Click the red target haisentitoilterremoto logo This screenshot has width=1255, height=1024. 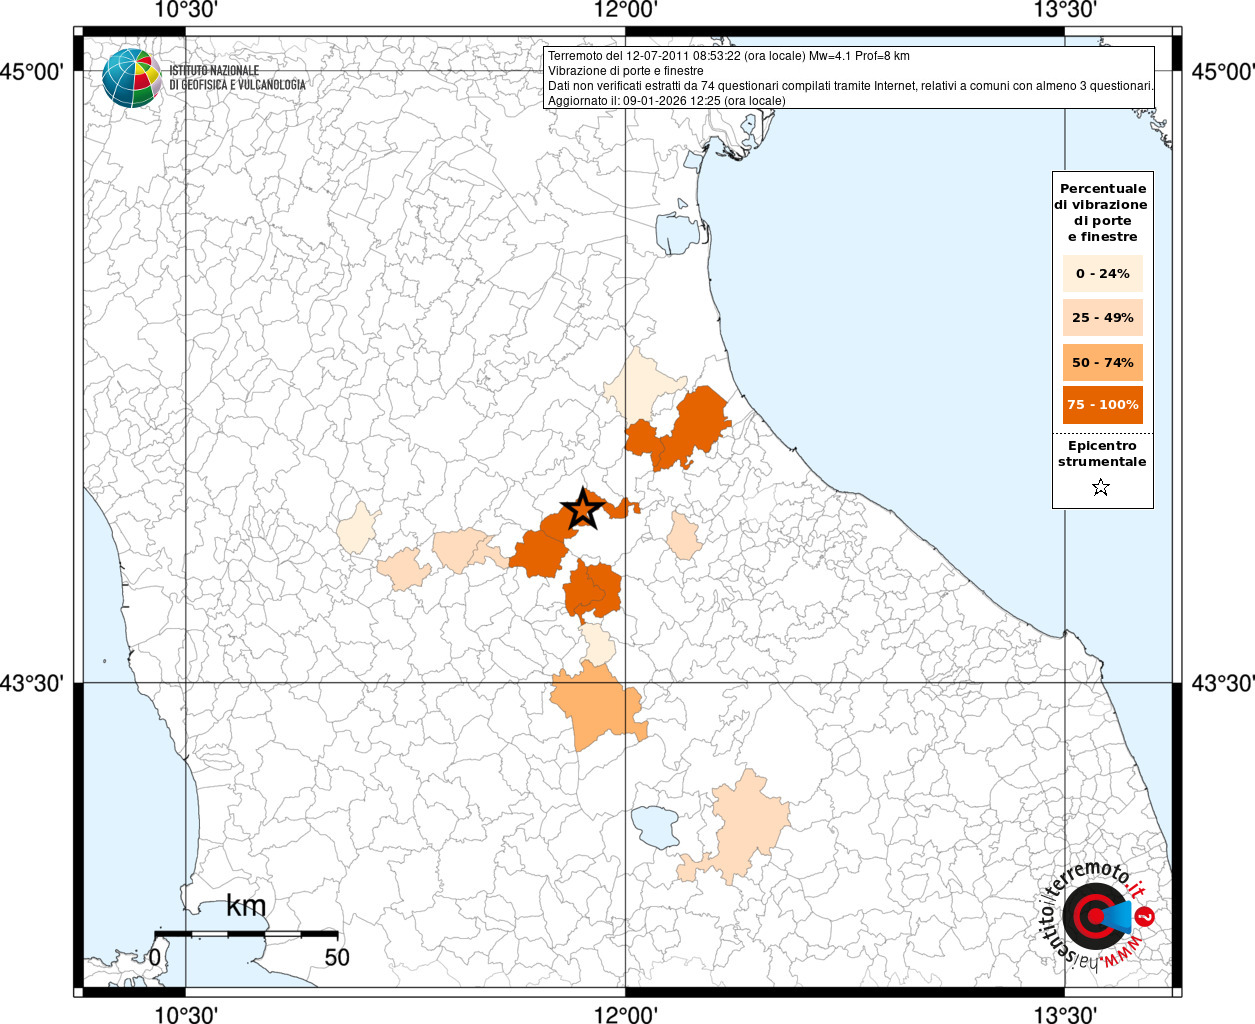(x=1094, y=916)
